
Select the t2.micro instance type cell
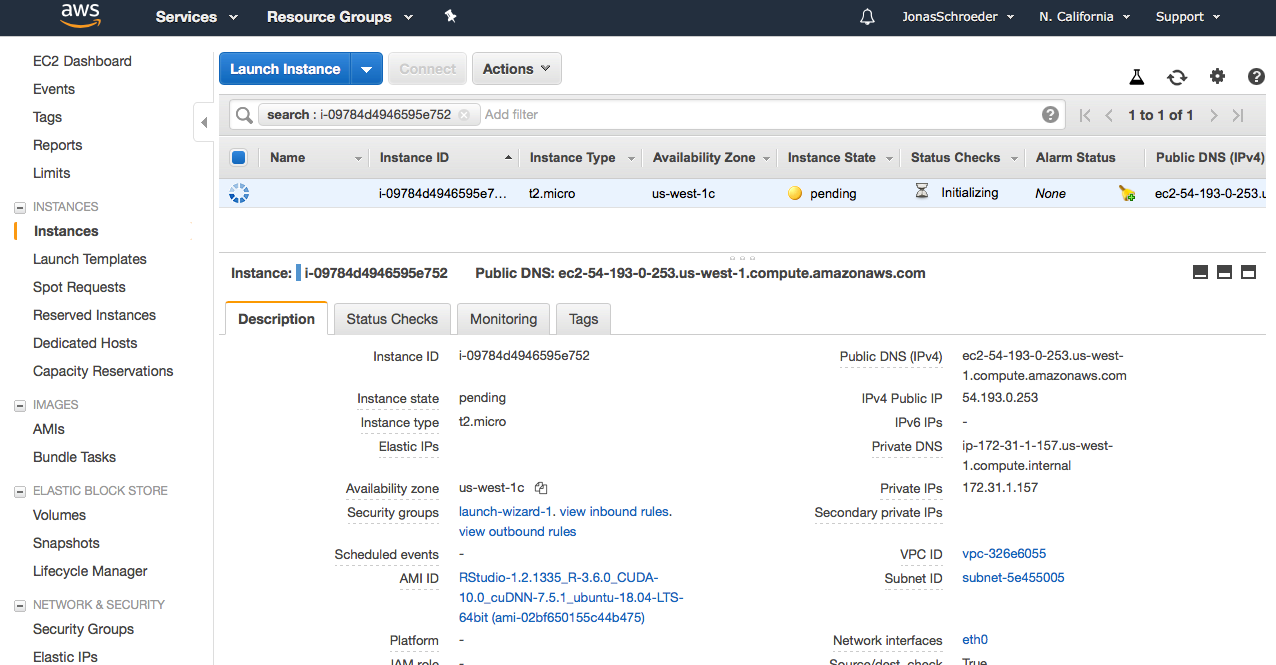(x=552, y=193)
